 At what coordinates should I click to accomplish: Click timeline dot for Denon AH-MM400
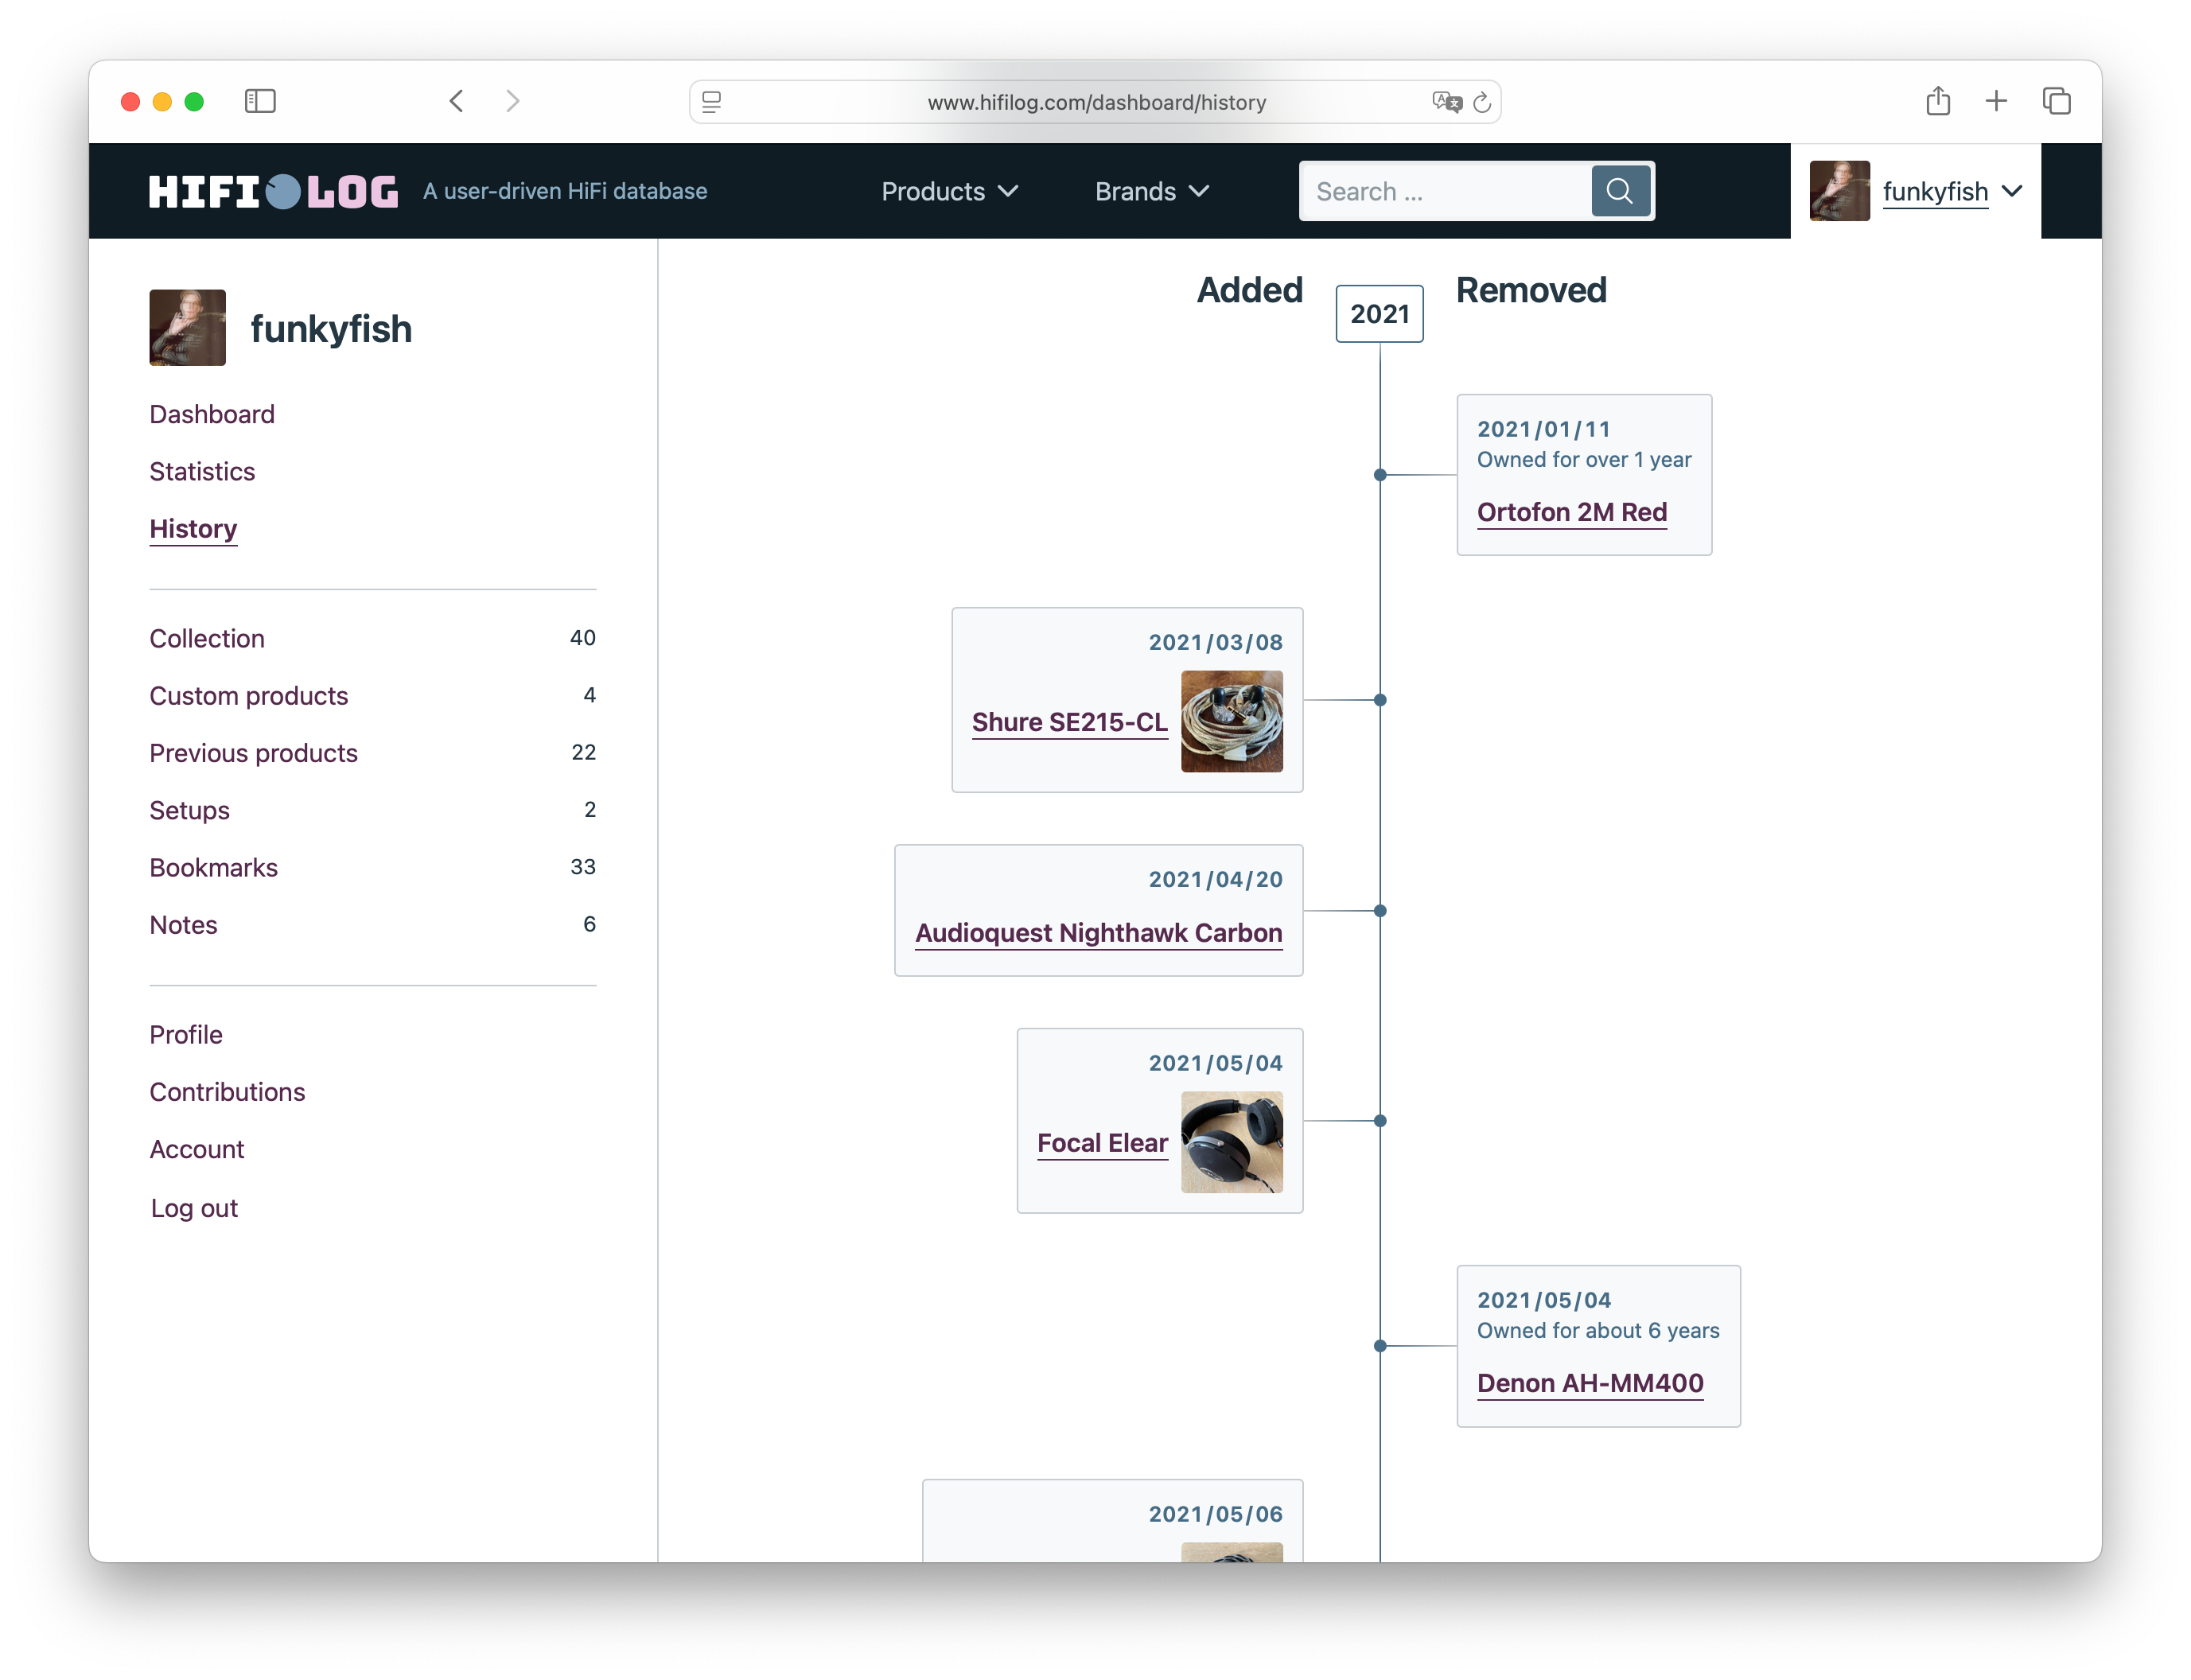pyautogui.click(x=1380, y=1346)
